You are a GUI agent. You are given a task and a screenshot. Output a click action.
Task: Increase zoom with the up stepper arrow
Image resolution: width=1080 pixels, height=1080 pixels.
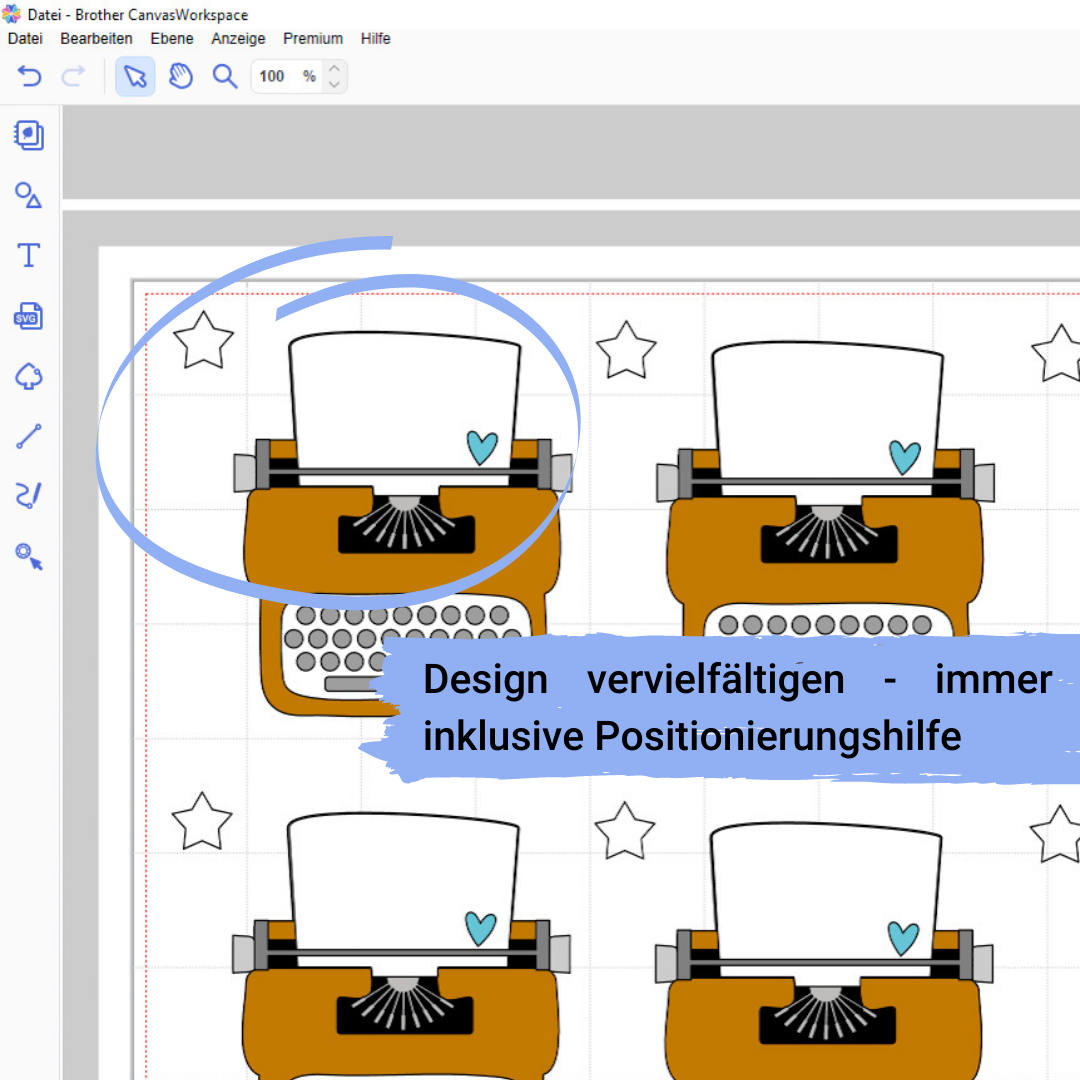[x=334, y=68]
